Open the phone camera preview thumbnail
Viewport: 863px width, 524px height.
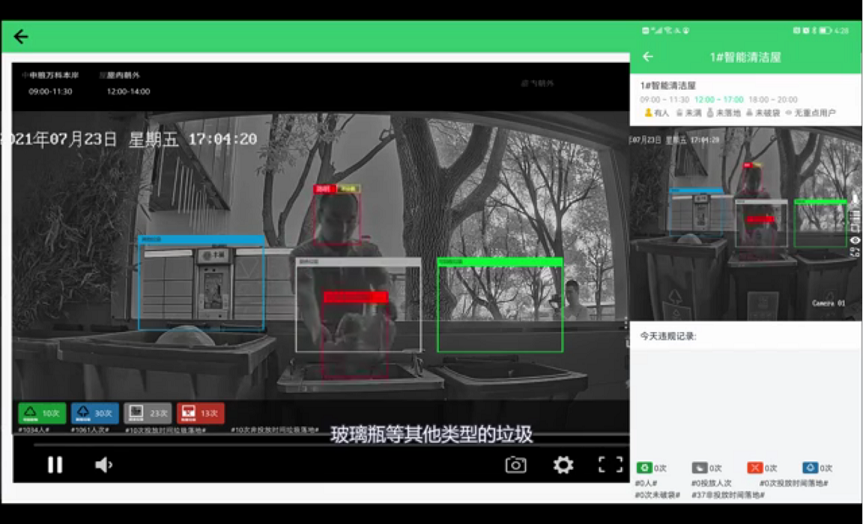745,225
